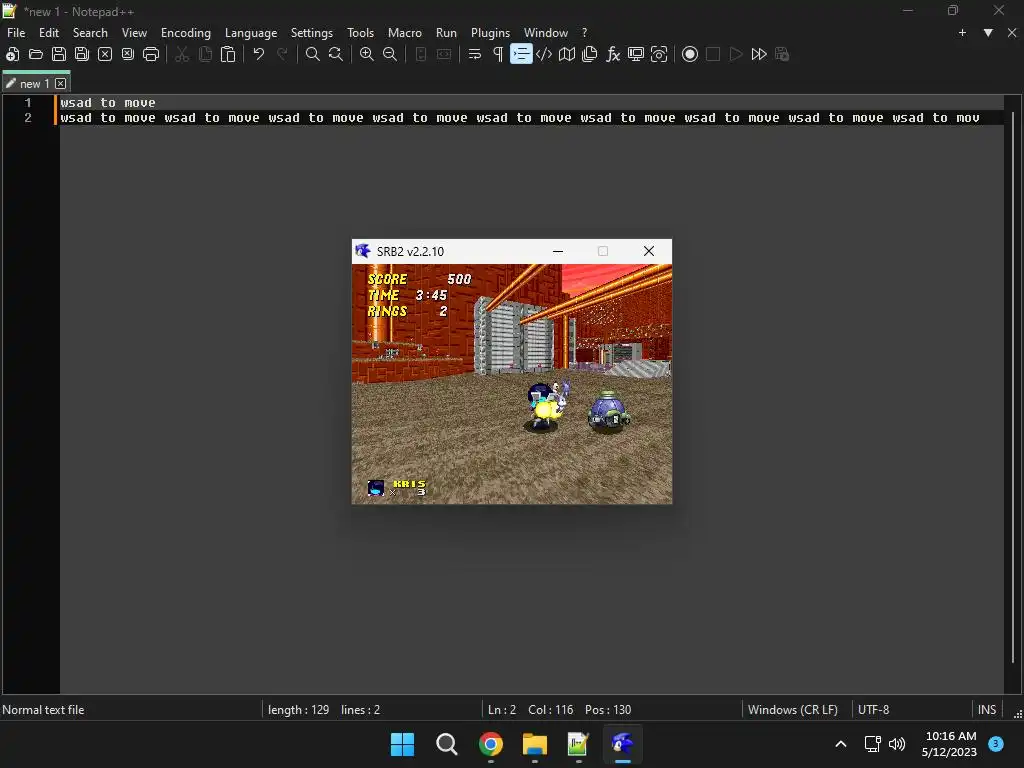
Task: Toggle the Document Map panel
Action: pos(567,54)
